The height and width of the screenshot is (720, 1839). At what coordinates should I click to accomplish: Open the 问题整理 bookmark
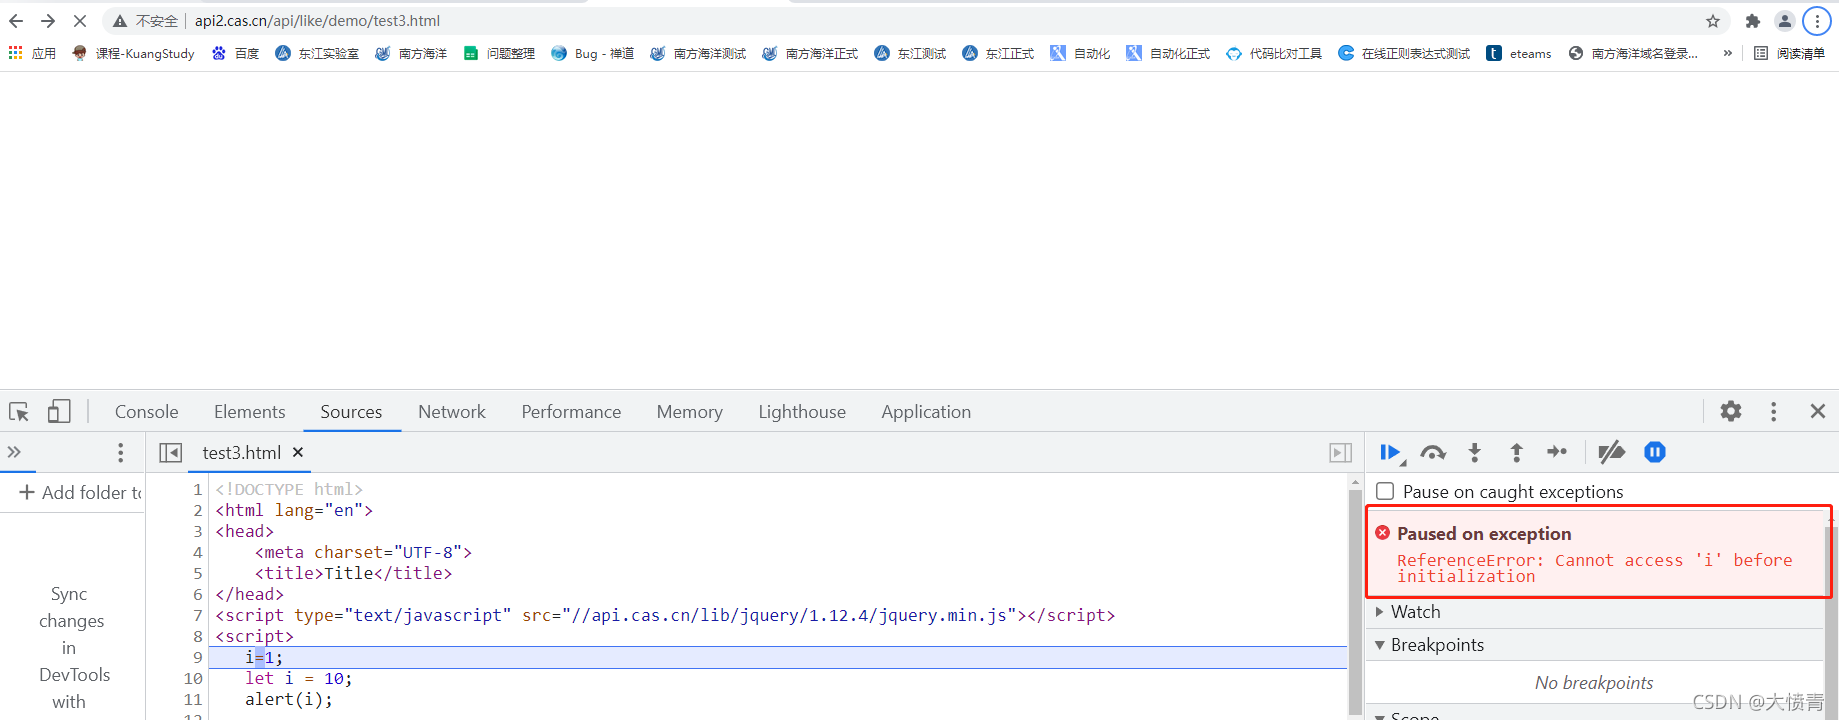point(499,53)
